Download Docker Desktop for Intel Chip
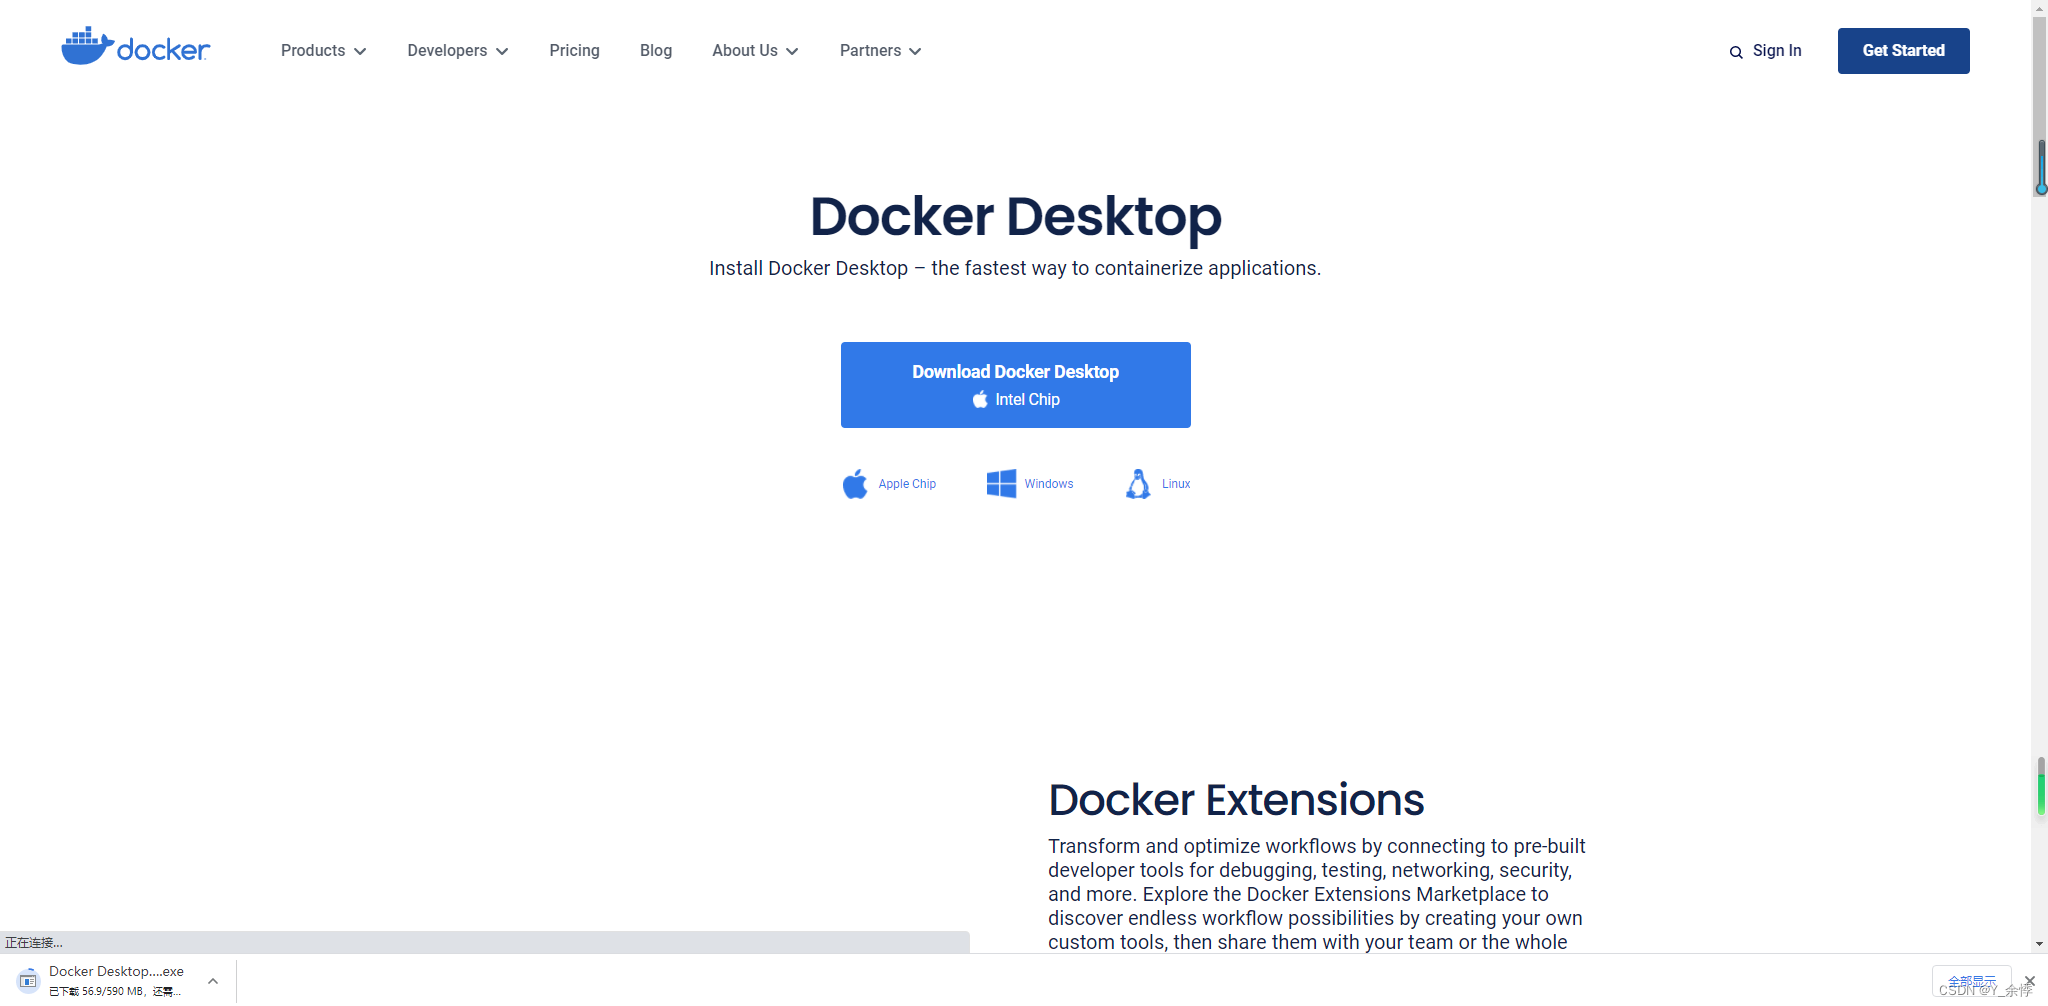Image resolution: width=2048 pixels, height=1006 pixels. click(1015, 384)
